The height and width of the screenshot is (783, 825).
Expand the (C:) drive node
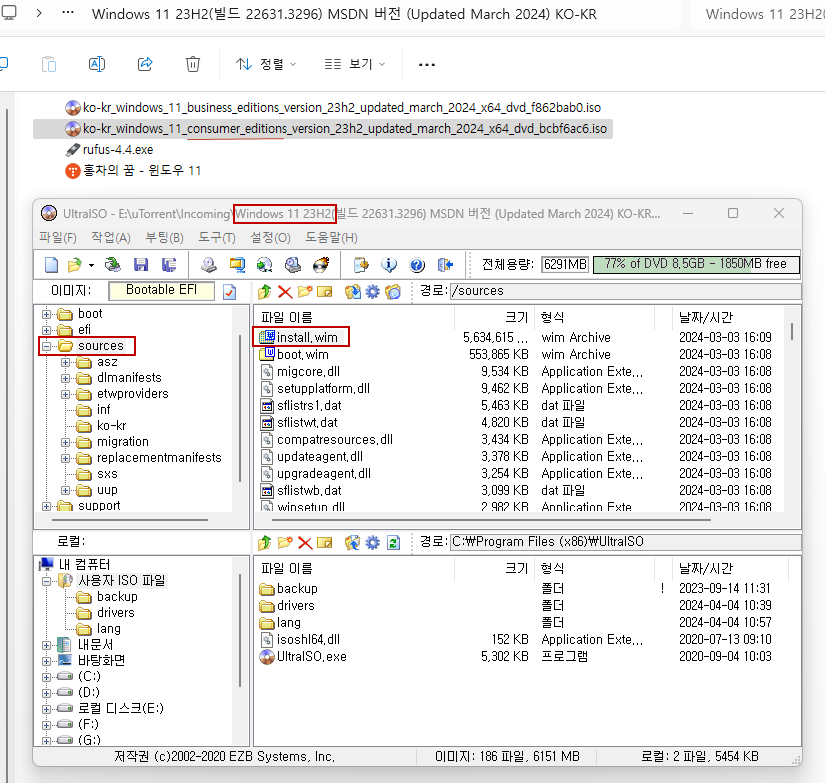click(x=47, y=677)
